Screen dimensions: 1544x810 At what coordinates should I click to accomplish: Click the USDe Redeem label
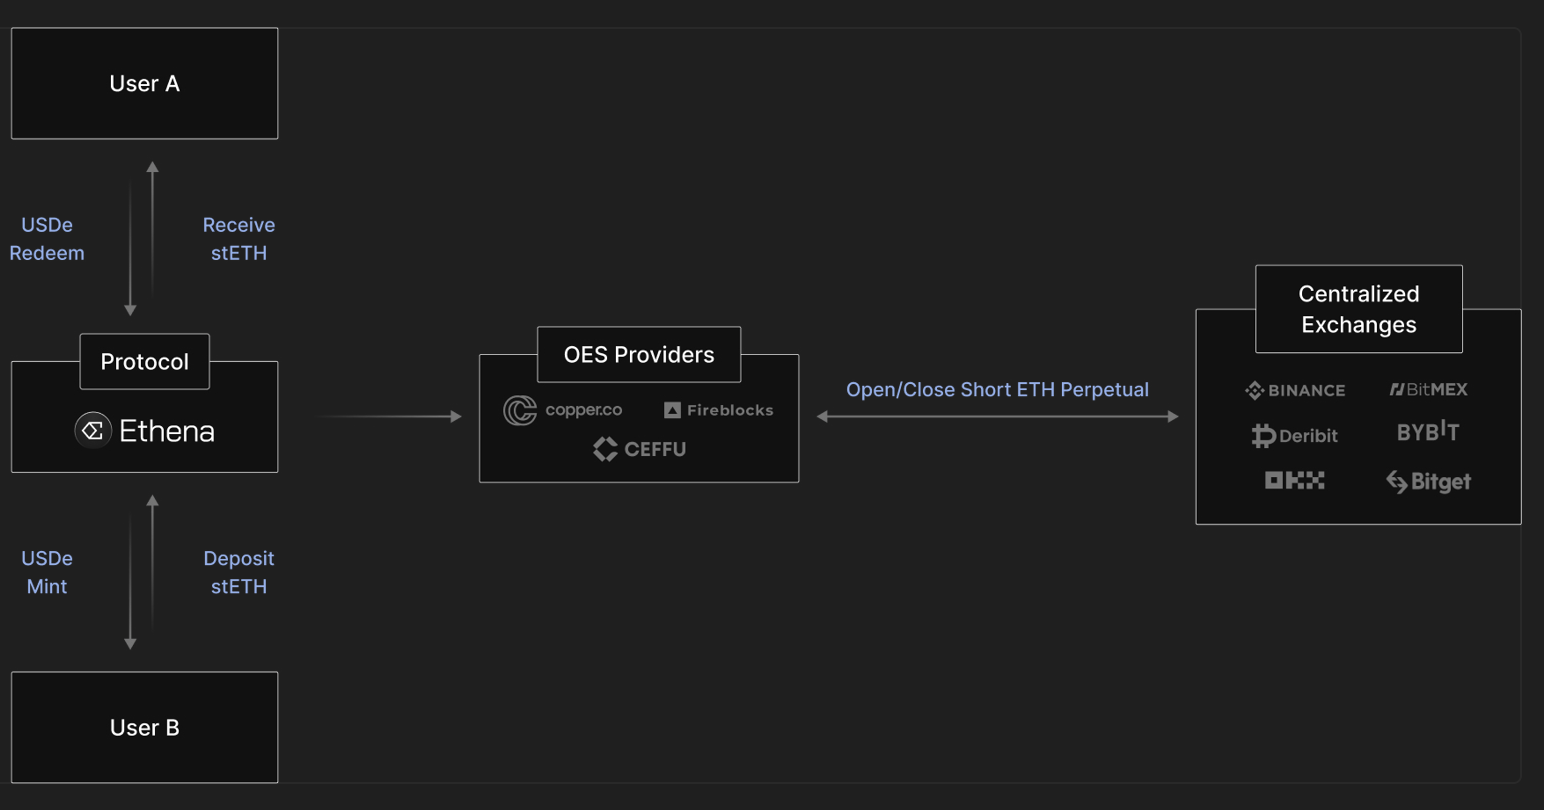pos(47,239)
